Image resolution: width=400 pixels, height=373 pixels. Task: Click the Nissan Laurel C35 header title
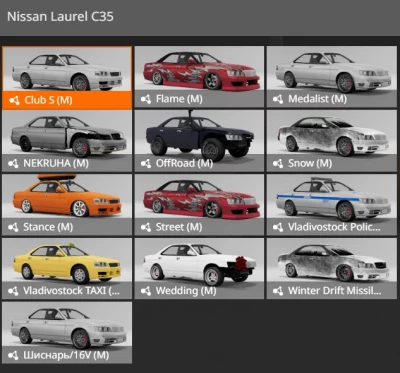[x=60, y=17]
